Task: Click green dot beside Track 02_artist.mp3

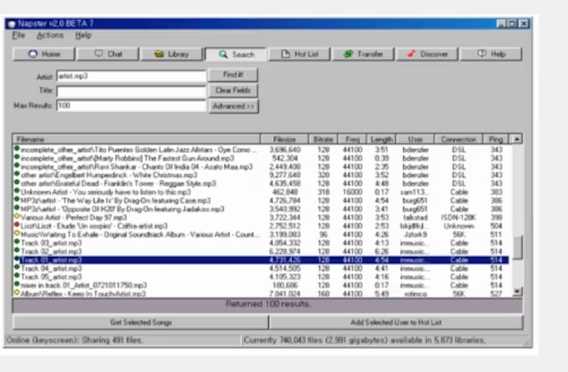Action: [x=17, y=250]
